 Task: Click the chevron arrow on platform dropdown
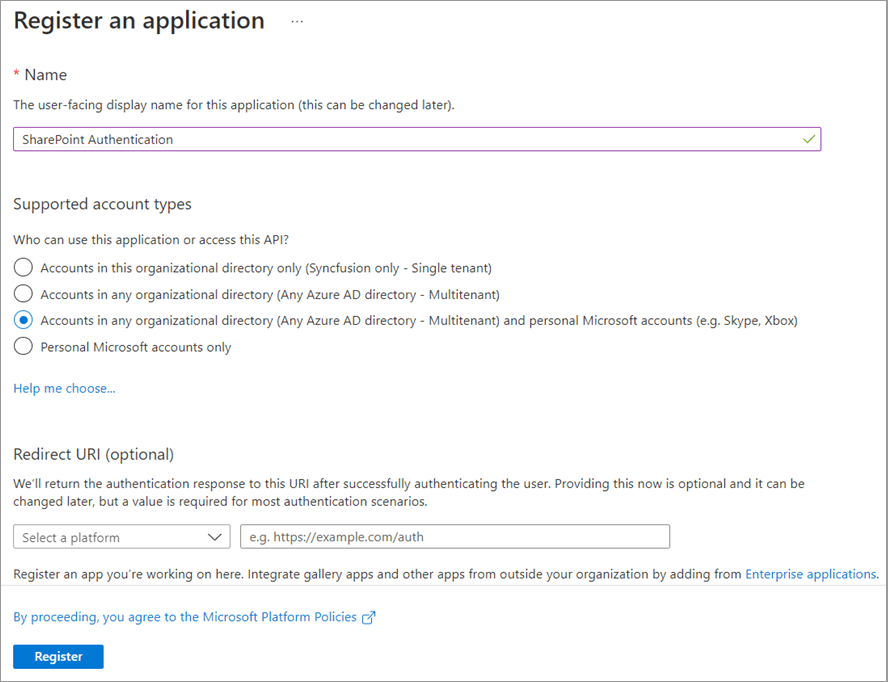[x=215, y=537]
